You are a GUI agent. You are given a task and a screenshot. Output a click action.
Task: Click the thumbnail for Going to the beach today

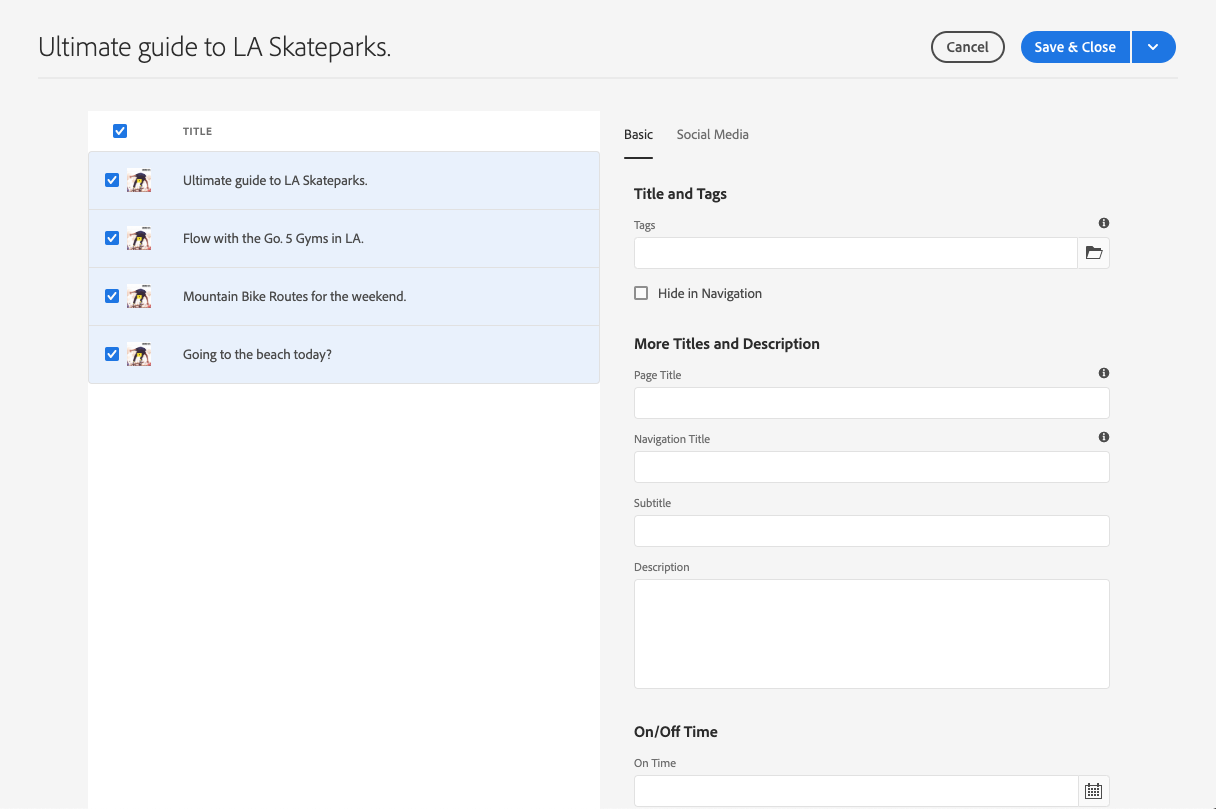pos(140,353)
